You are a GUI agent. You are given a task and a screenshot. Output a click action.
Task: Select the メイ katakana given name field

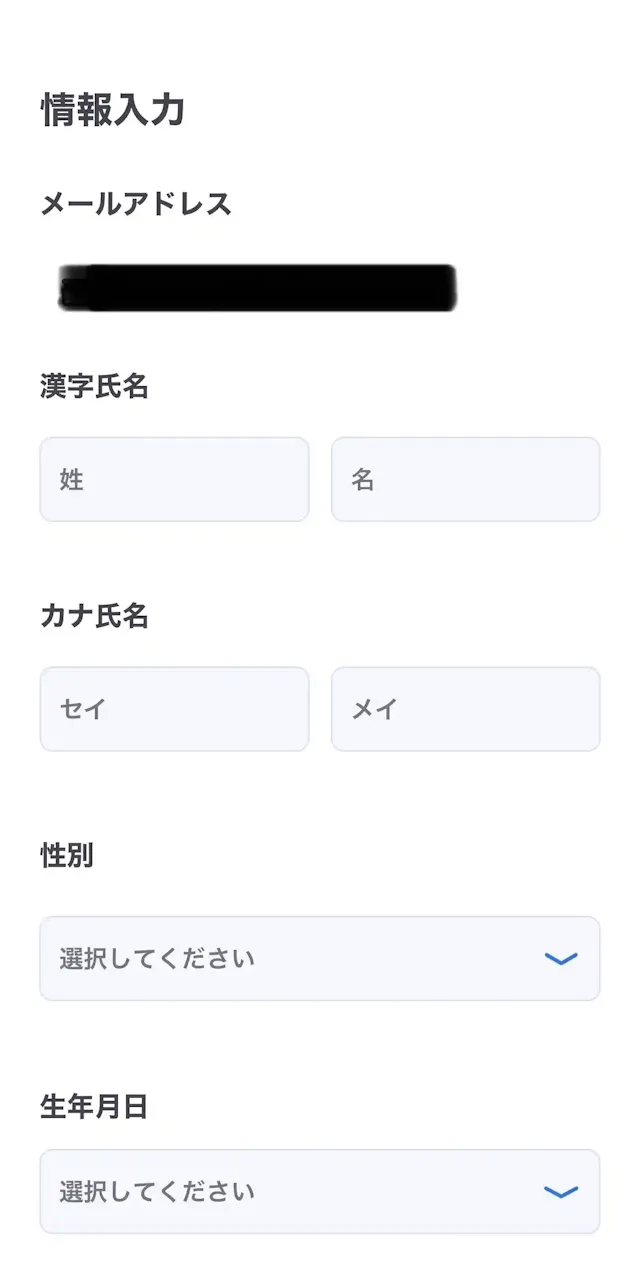point(466,709)
